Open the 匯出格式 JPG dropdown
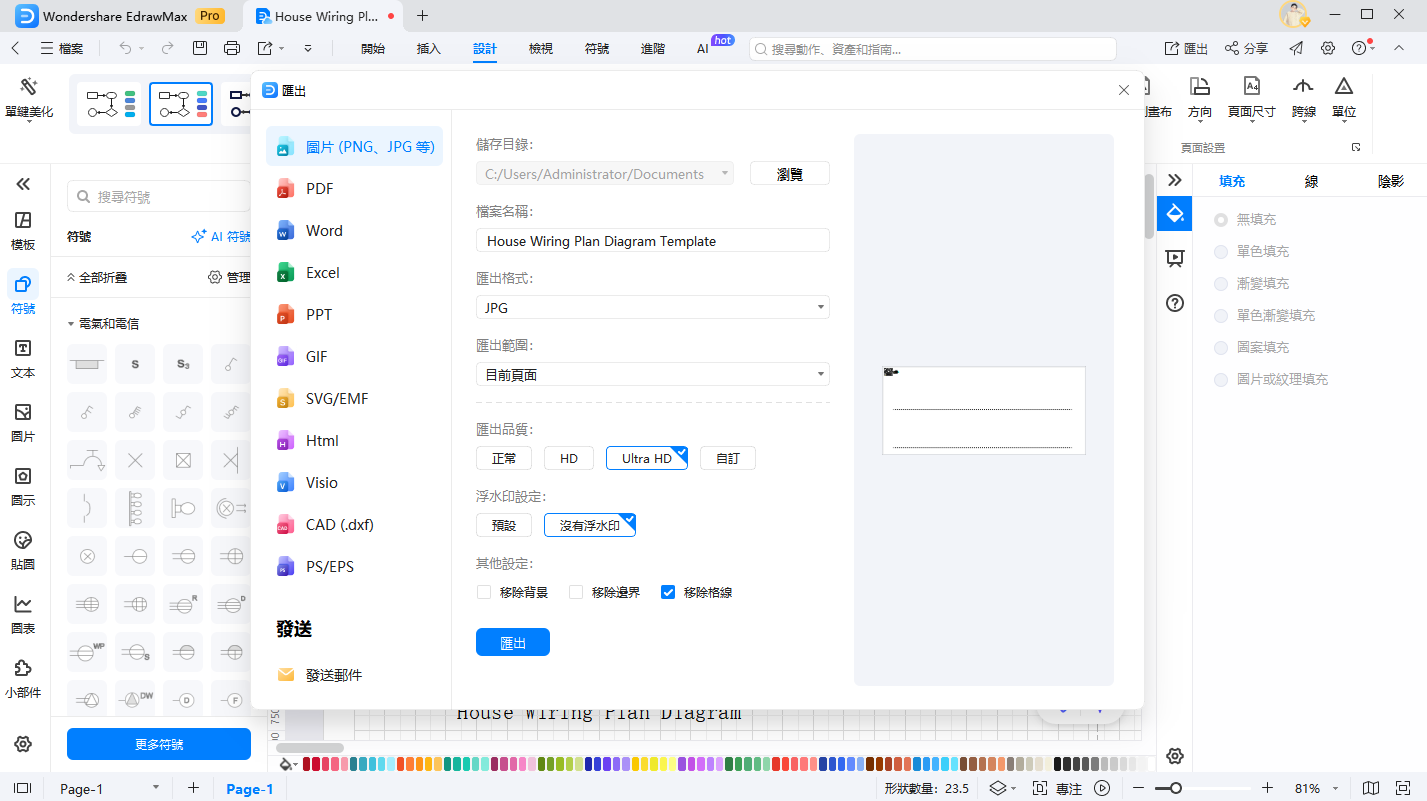 [x=652, y=308]
